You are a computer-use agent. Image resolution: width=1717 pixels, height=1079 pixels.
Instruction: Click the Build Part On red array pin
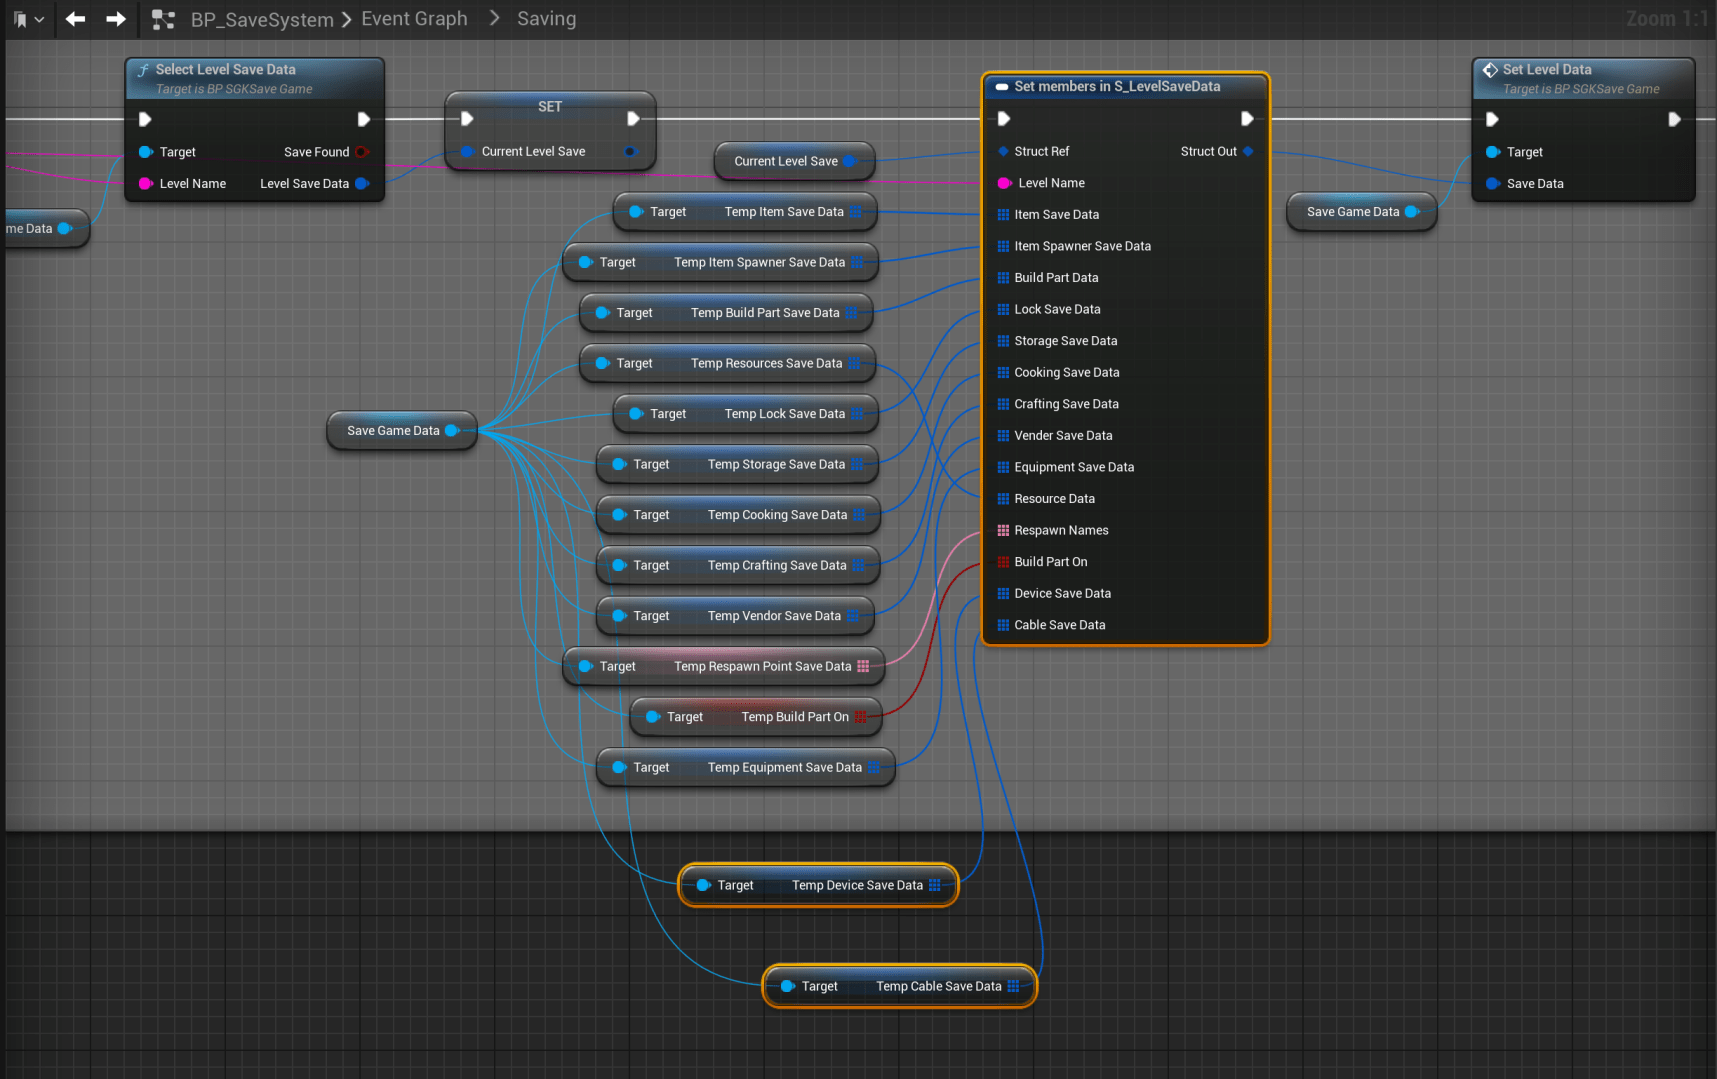coord(1003,562)
